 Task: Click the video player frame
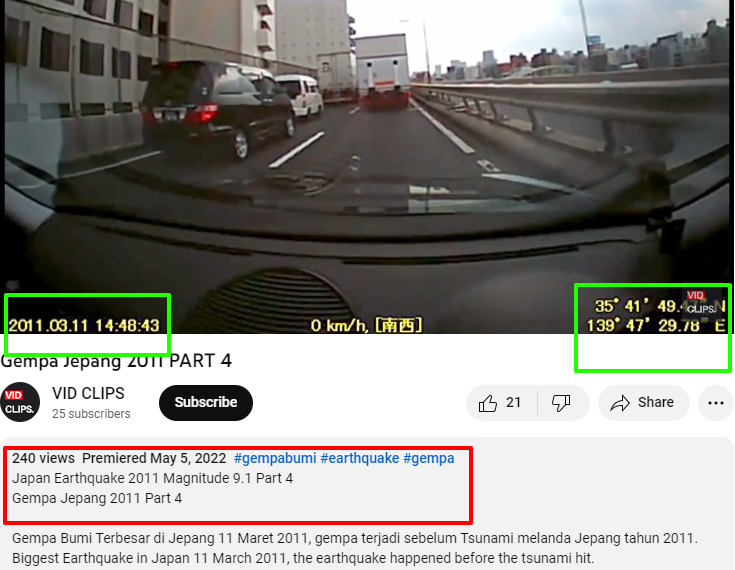[x=367, y=166]
